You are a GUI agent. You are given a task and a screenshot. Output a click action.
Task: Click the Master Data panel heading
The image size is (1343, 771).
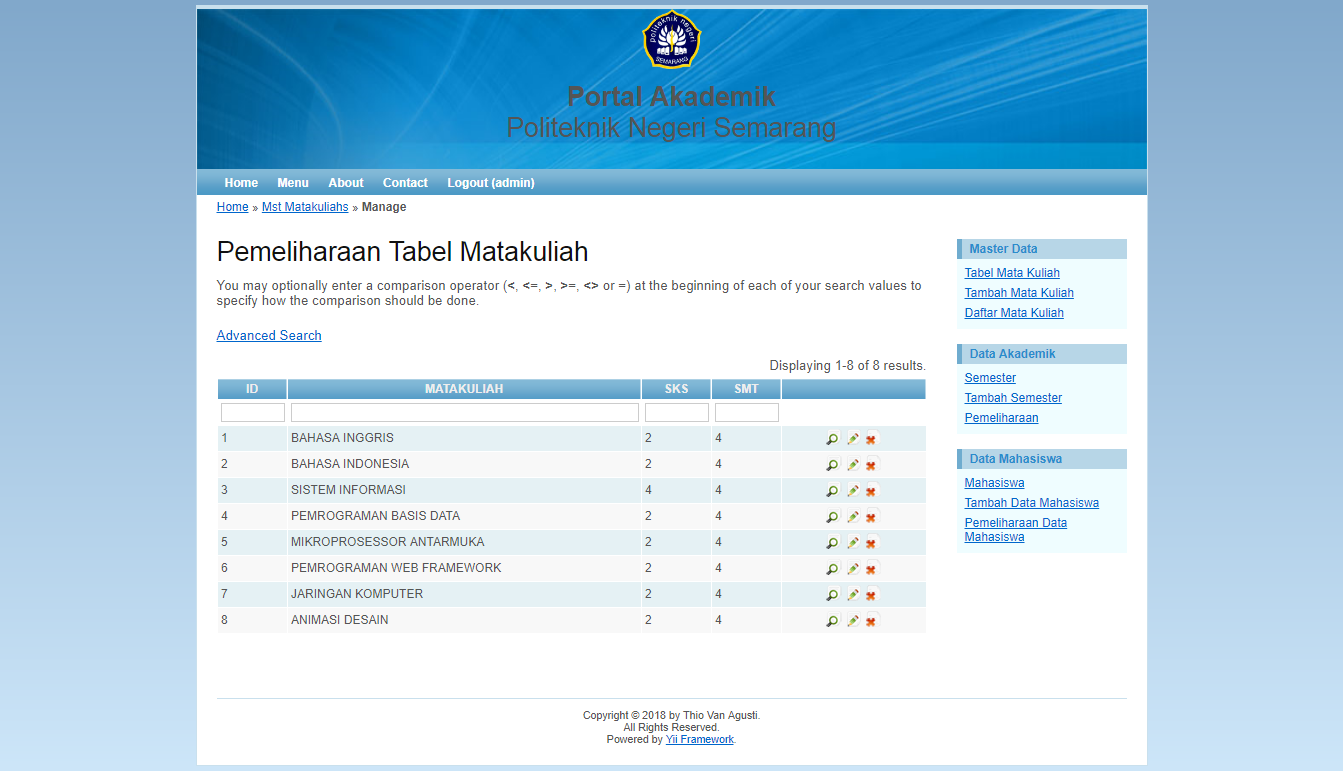click(1042, 249)
